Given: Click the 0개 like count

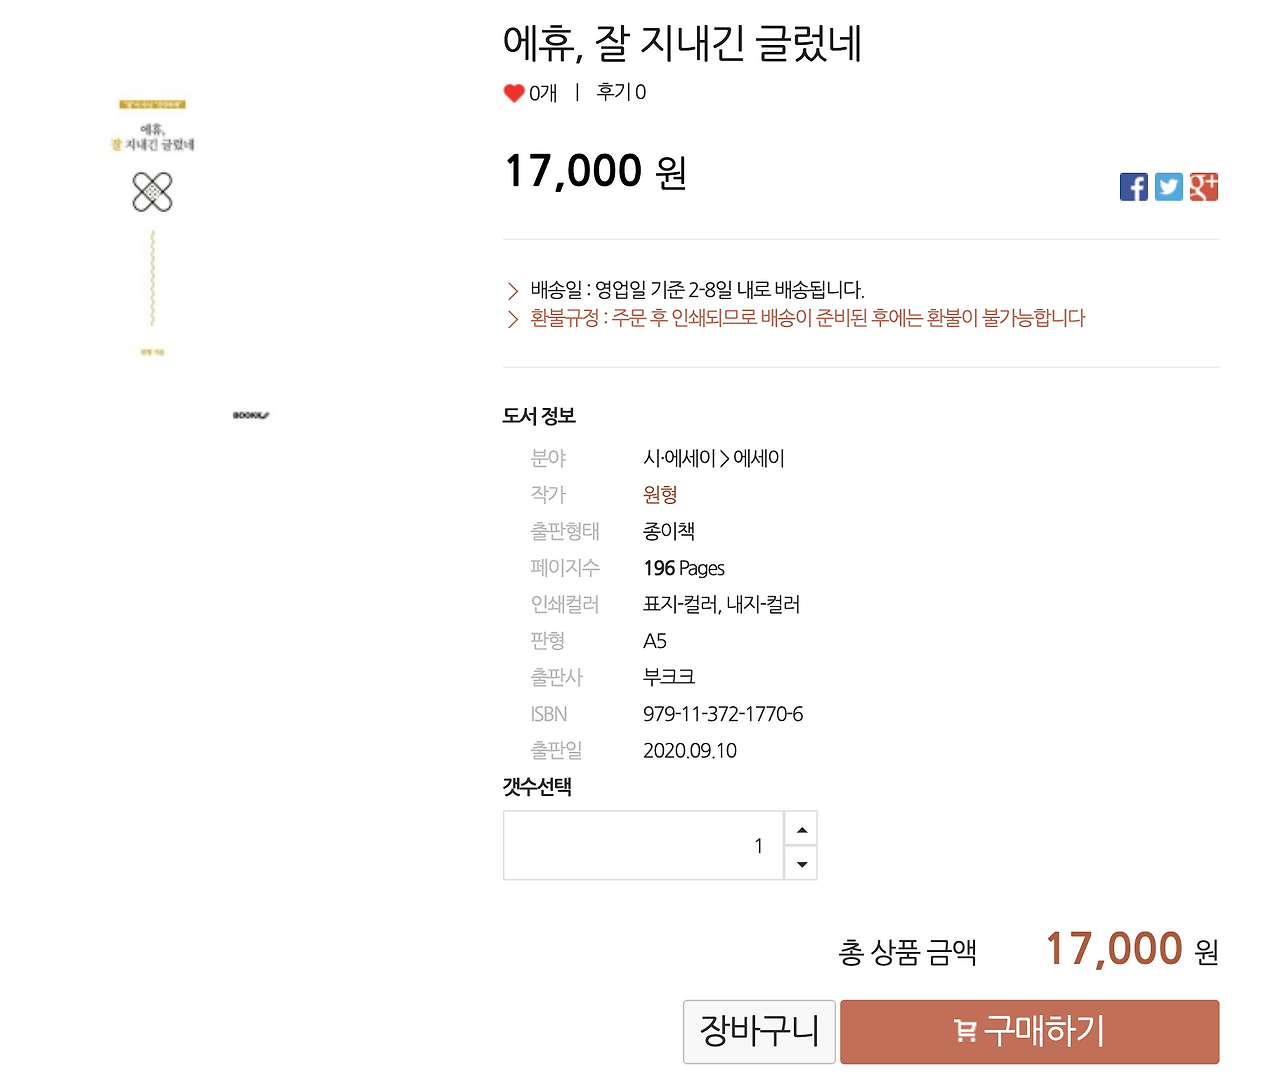Looking at the screenshot, I should (543, 93).
